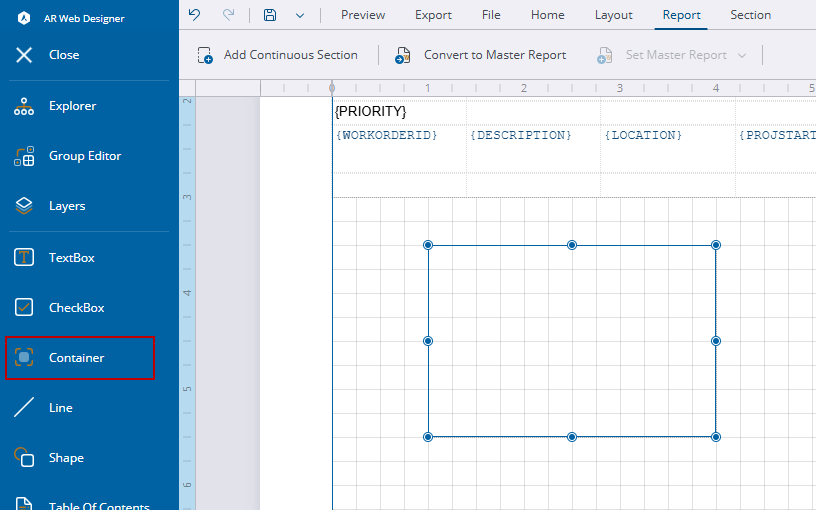Open the Group Editor panel

tap(85, 156)
